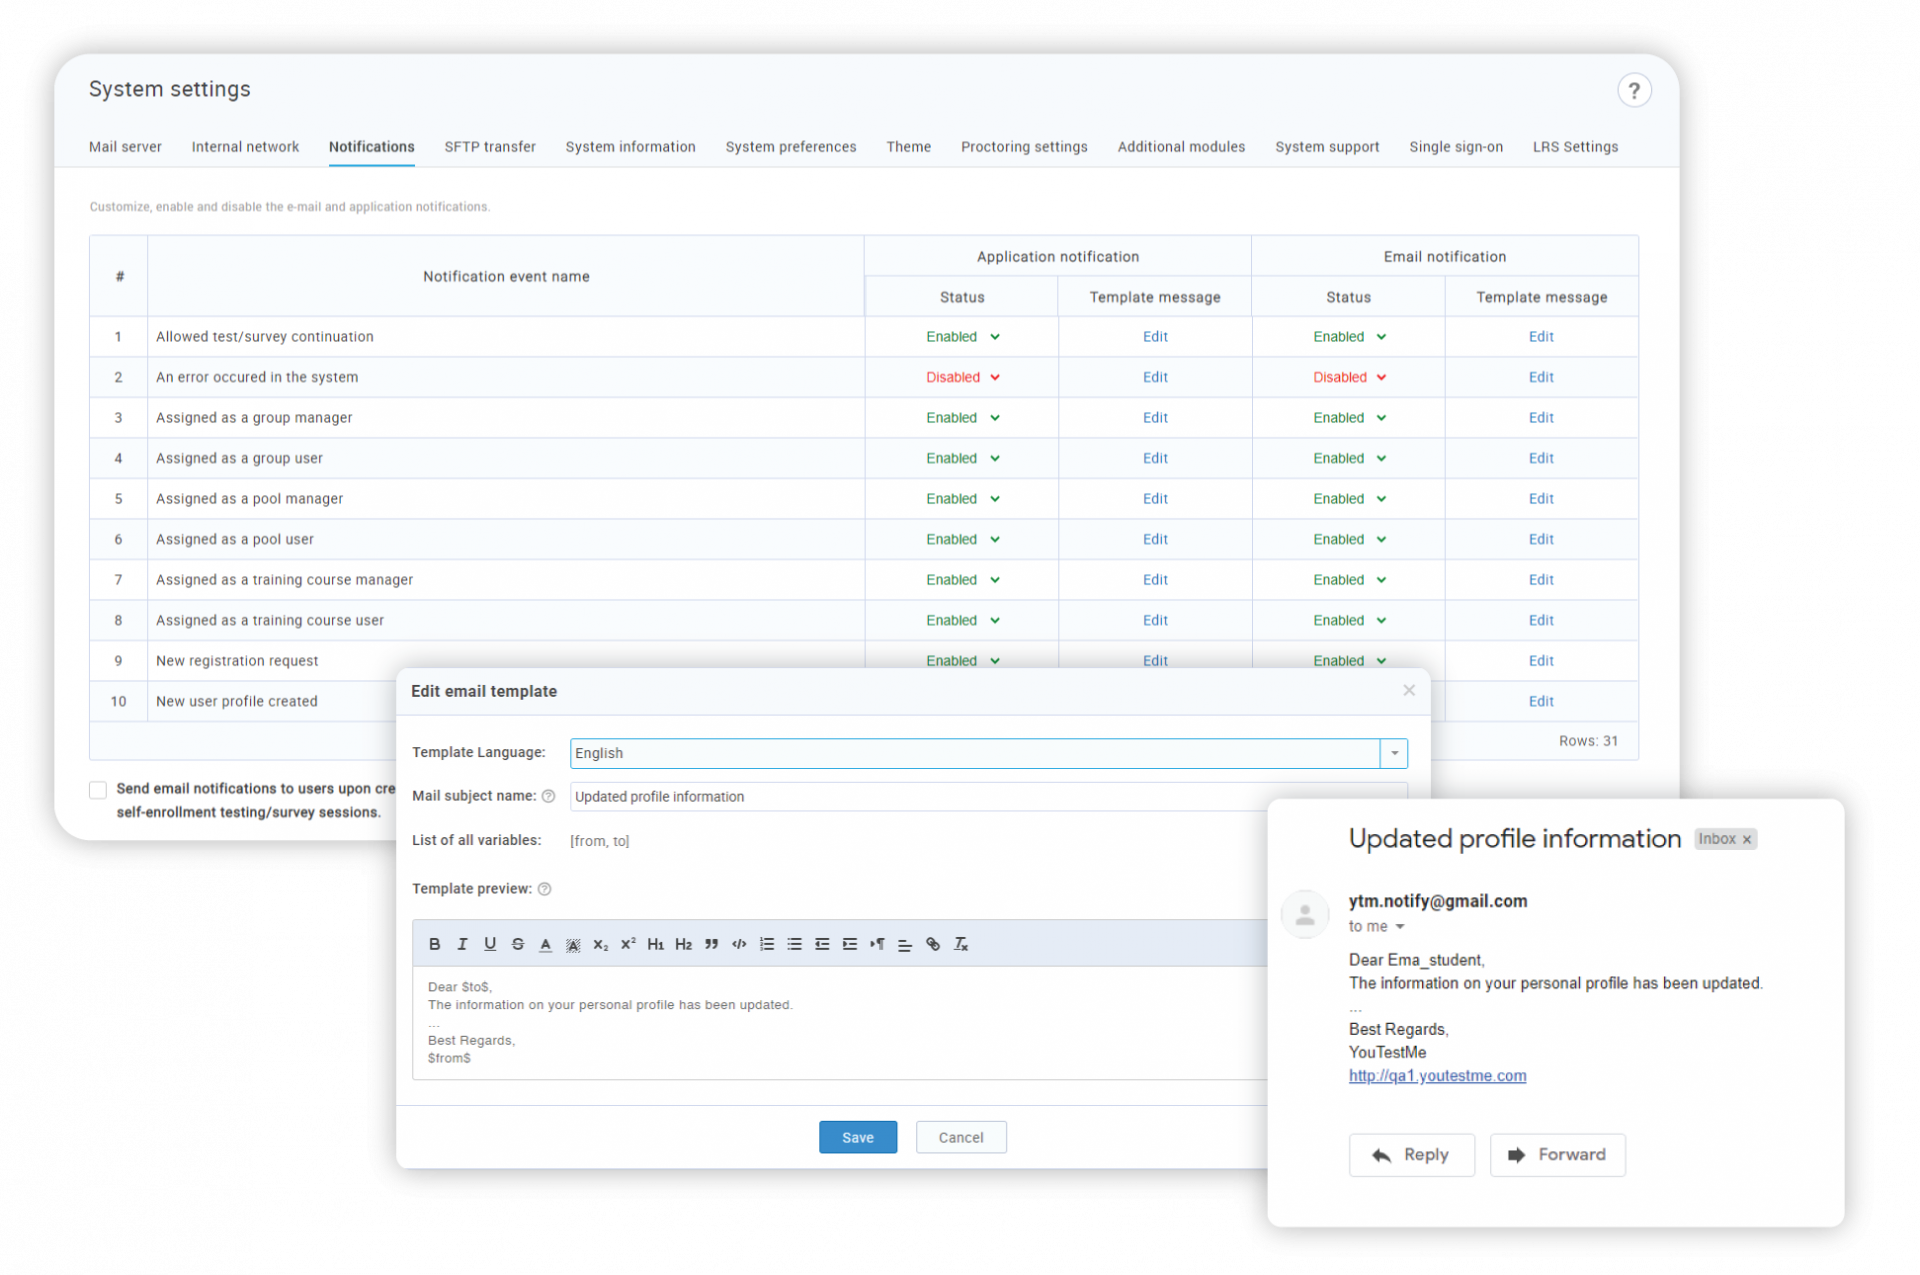Change text direction to right-to-left
Screen dimensions: 1920x1275
click(x=877, y=944)
